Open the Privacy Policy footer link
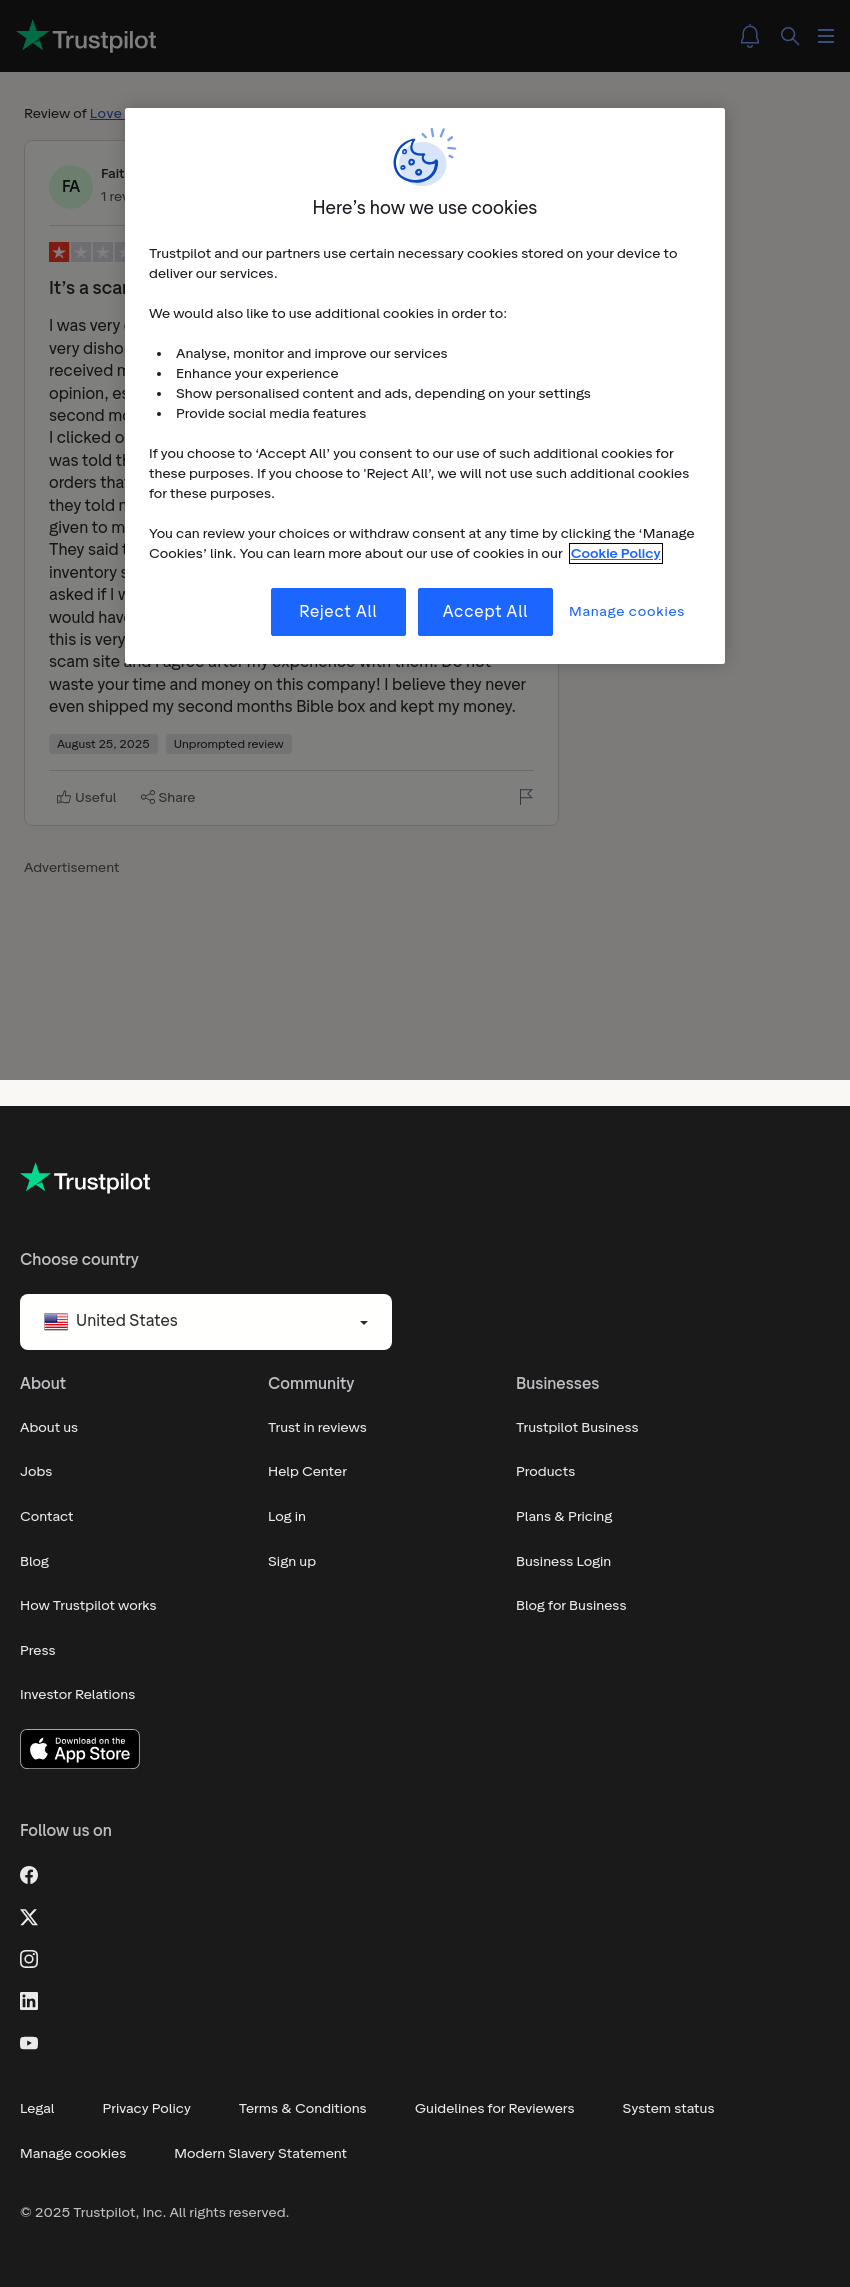850x2287 pixels. coord(147,2109)
